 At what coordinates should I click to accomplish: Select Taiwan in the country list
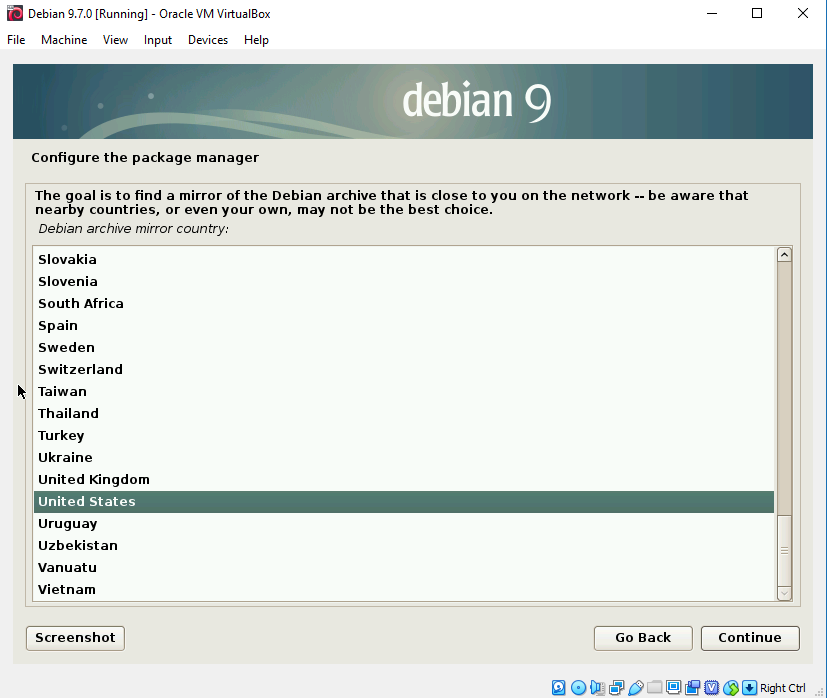[404, 391]
